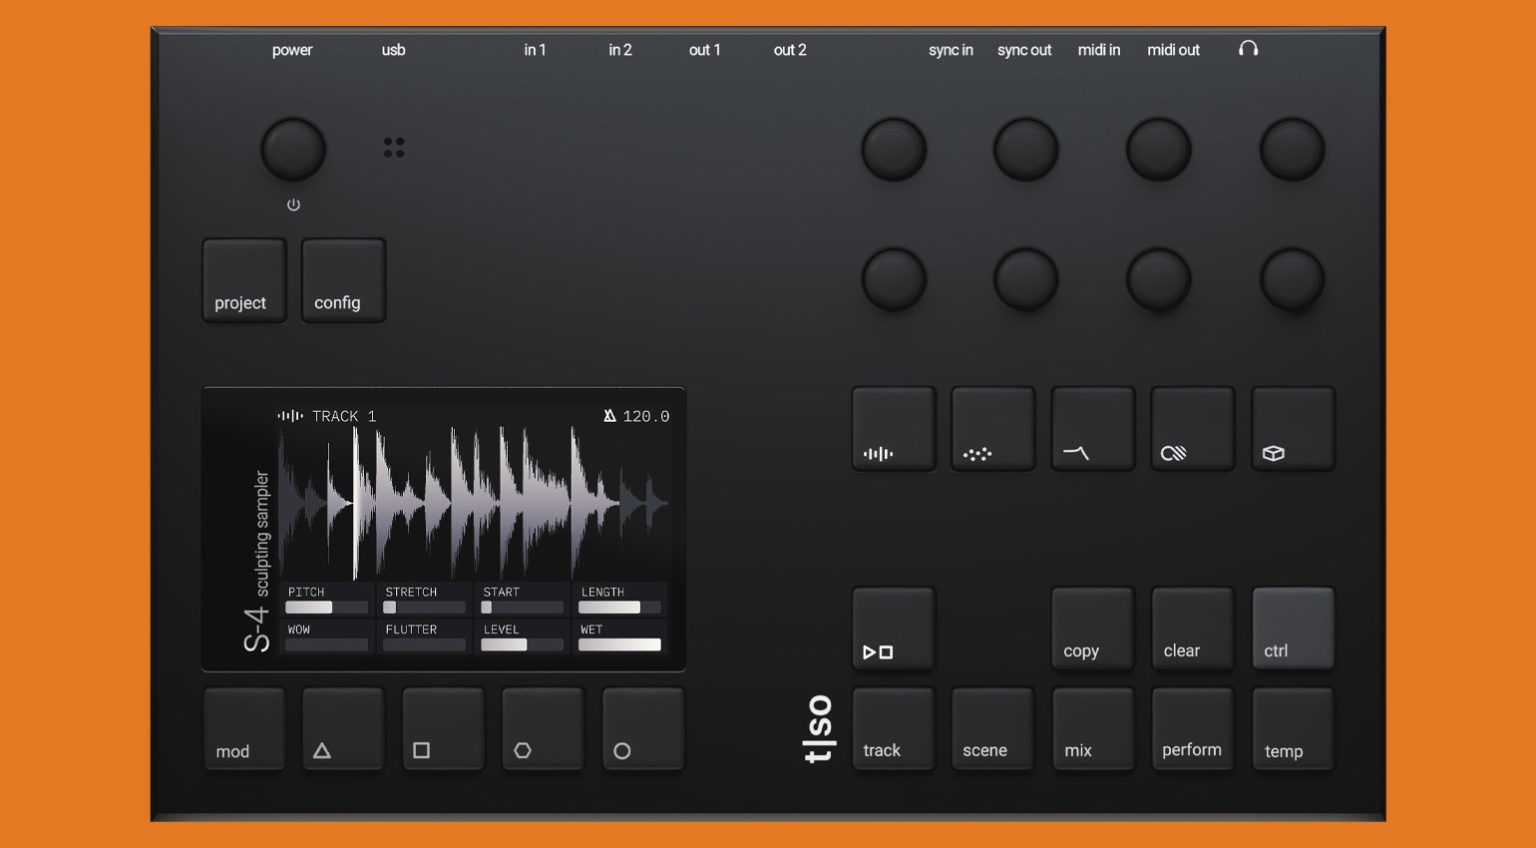
Task: Click the headphone output icon at top right
Action: 1248,47
